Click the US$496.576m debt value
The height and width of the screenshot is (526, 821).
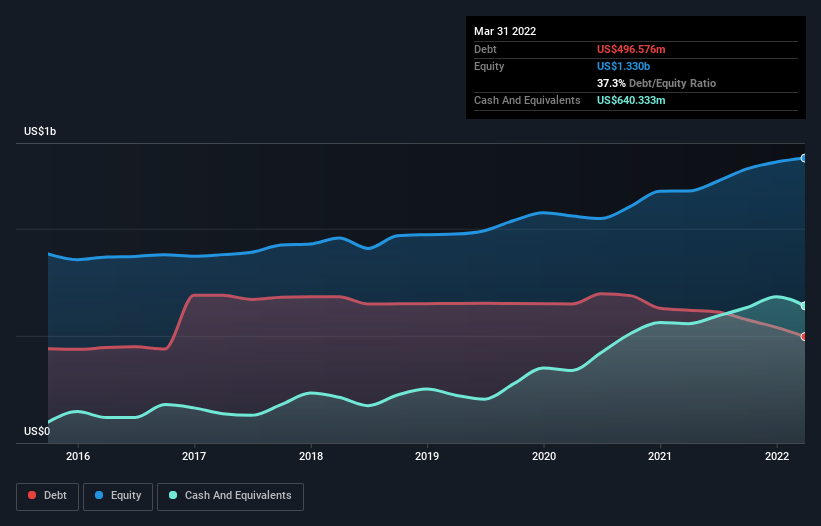631,49
